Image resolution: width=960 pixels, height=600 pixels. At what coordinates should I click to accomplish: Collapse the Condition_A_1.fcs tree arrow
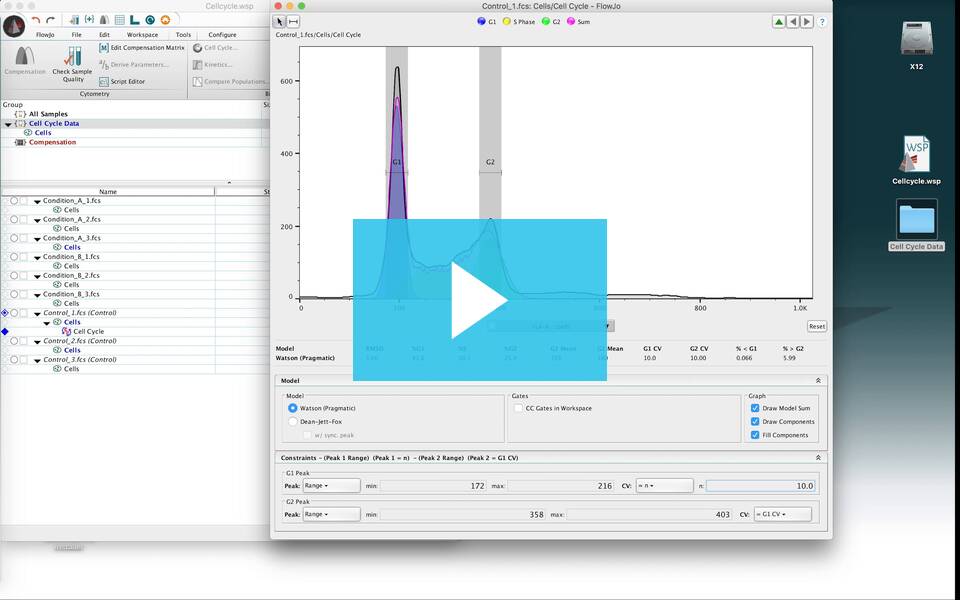pos(37,201)
